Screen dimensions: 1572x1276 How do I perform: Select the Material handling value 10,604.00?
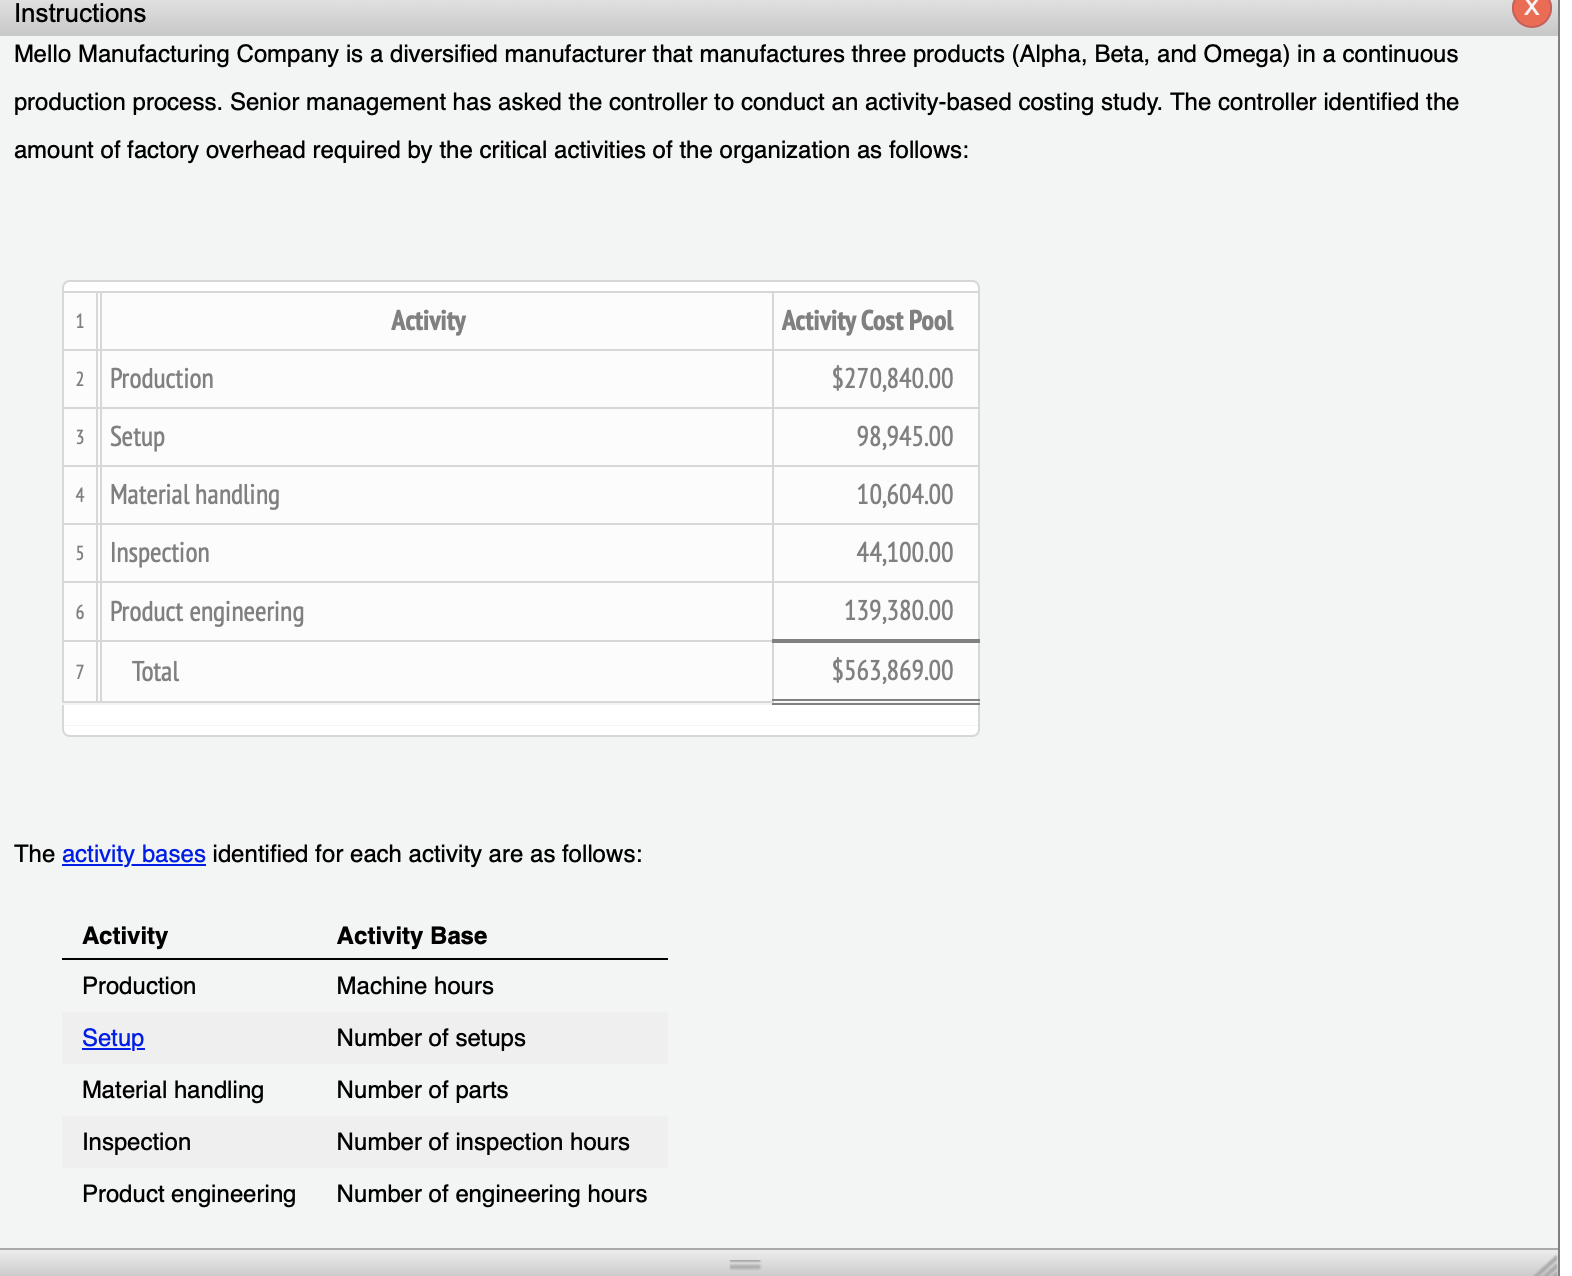coord(904,495)
